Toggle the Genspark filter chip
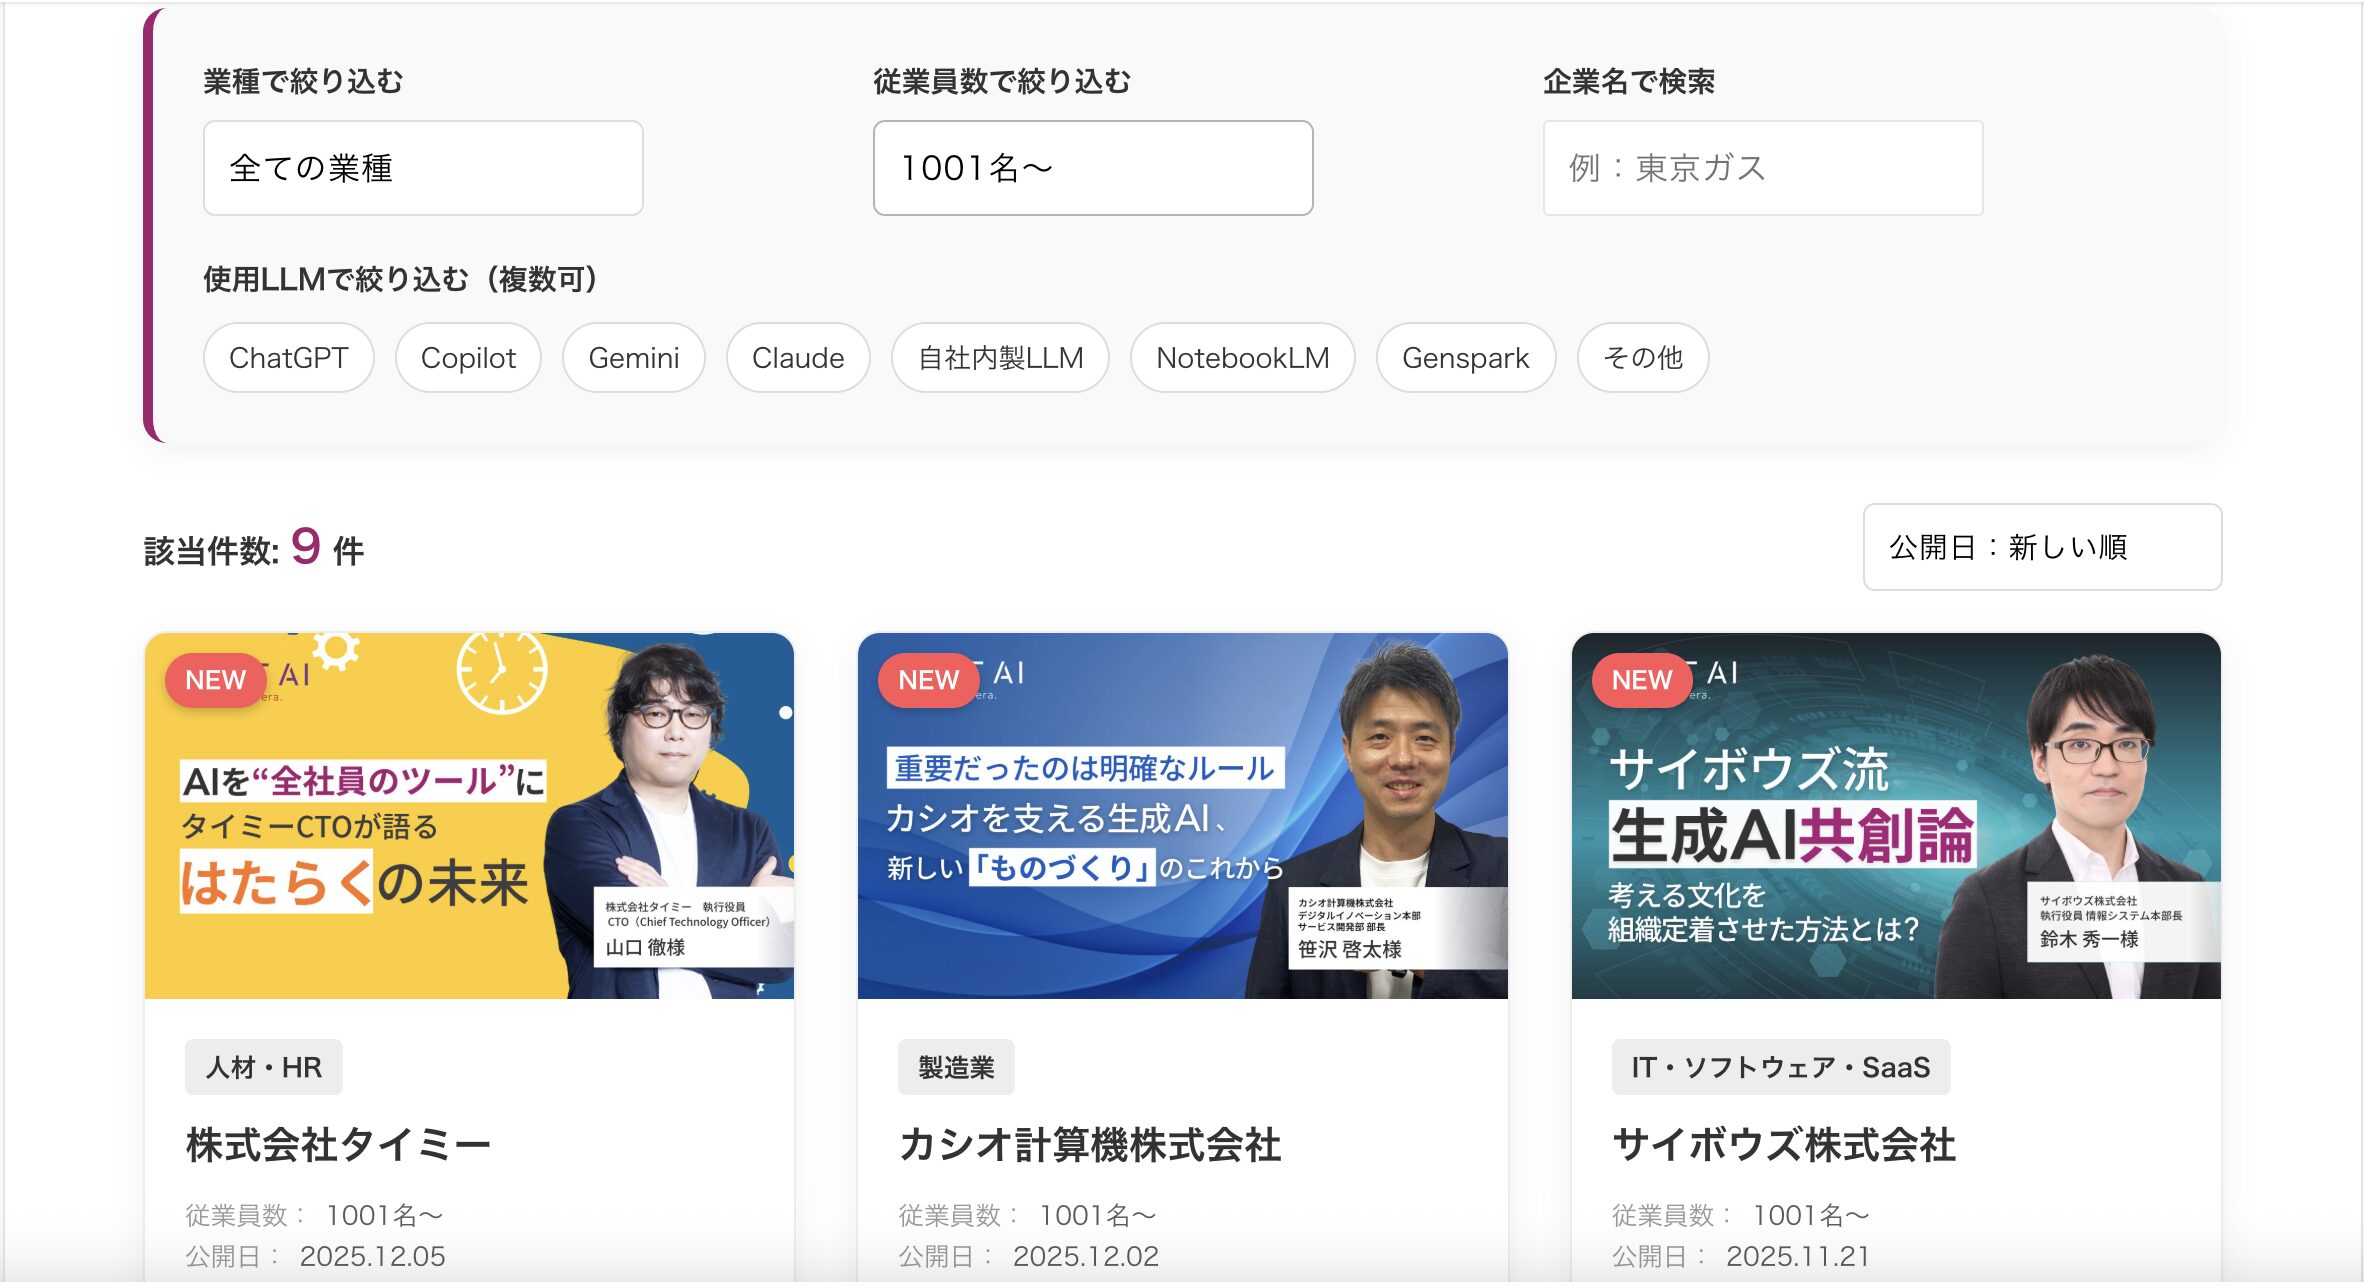Screen dimensions: 2364x1282 (x=1466, y=358)
